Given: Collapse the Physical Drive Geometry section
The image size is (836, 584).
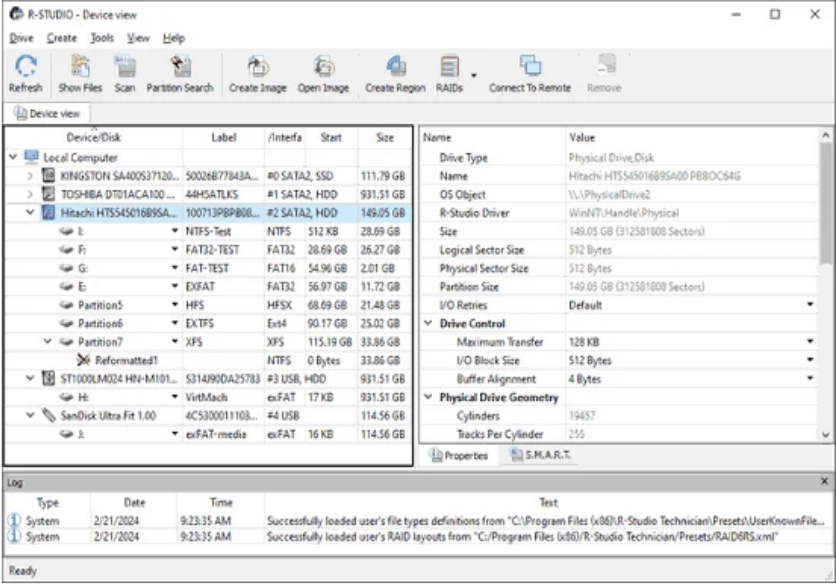Looking at the screenshot, I should [x=428, y=397].
